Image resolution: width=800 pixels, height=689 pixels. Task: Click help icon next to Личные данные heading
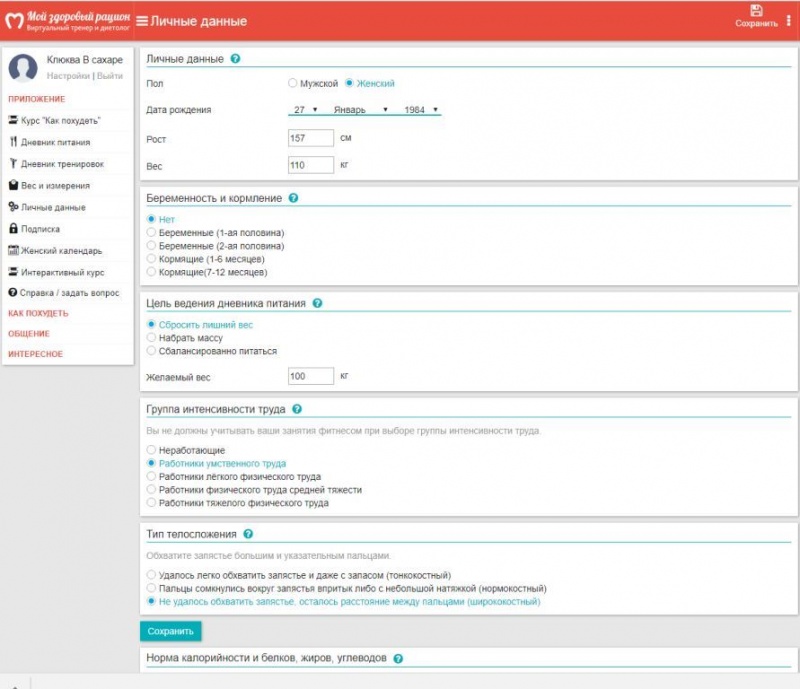click(x=235, y=59)
